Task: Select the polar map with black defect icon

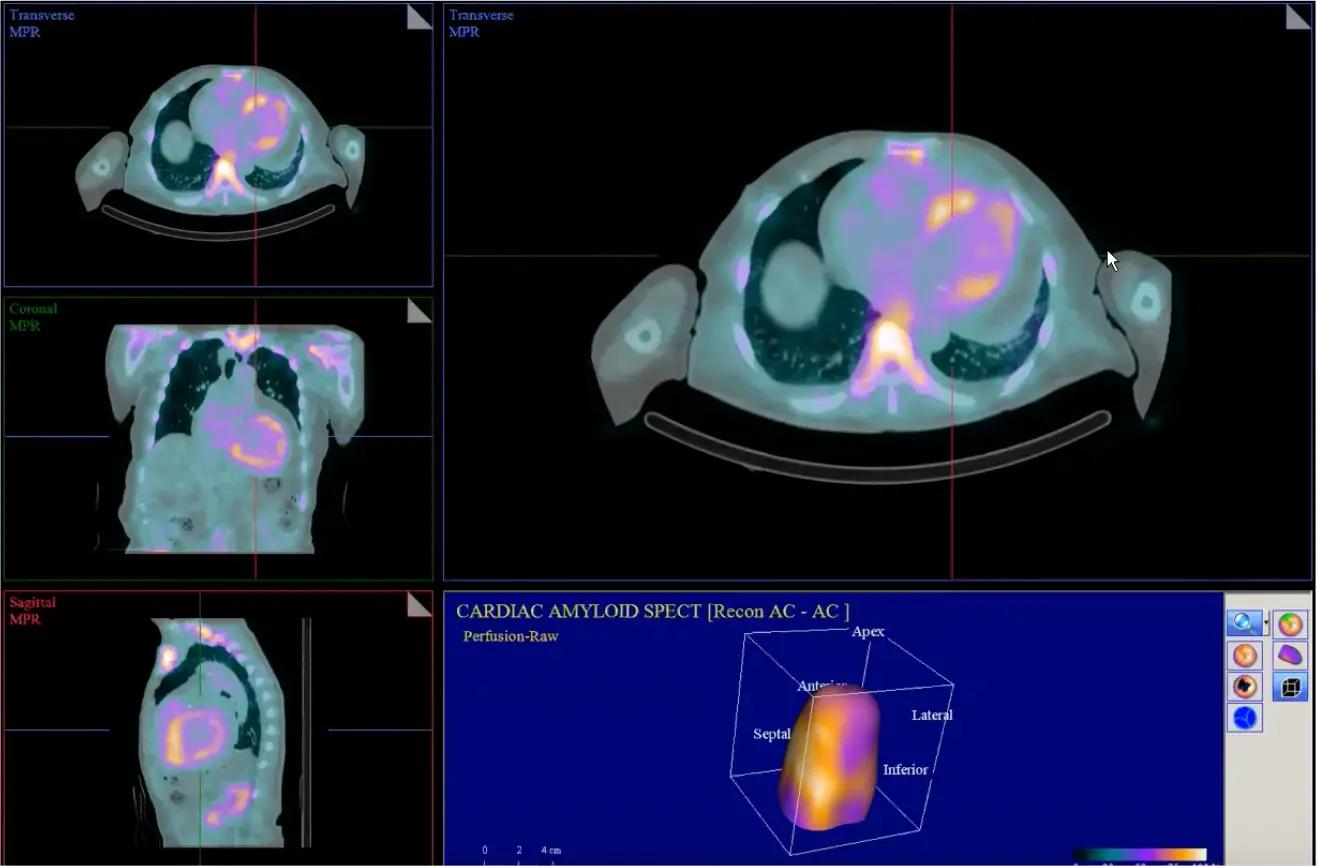Action: tap(1244, 687)
